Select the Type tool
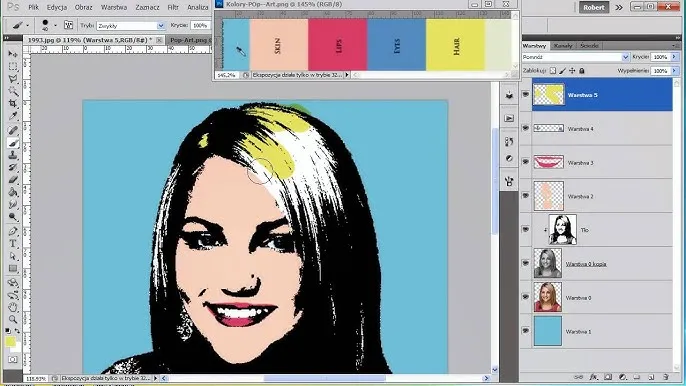 13,244
